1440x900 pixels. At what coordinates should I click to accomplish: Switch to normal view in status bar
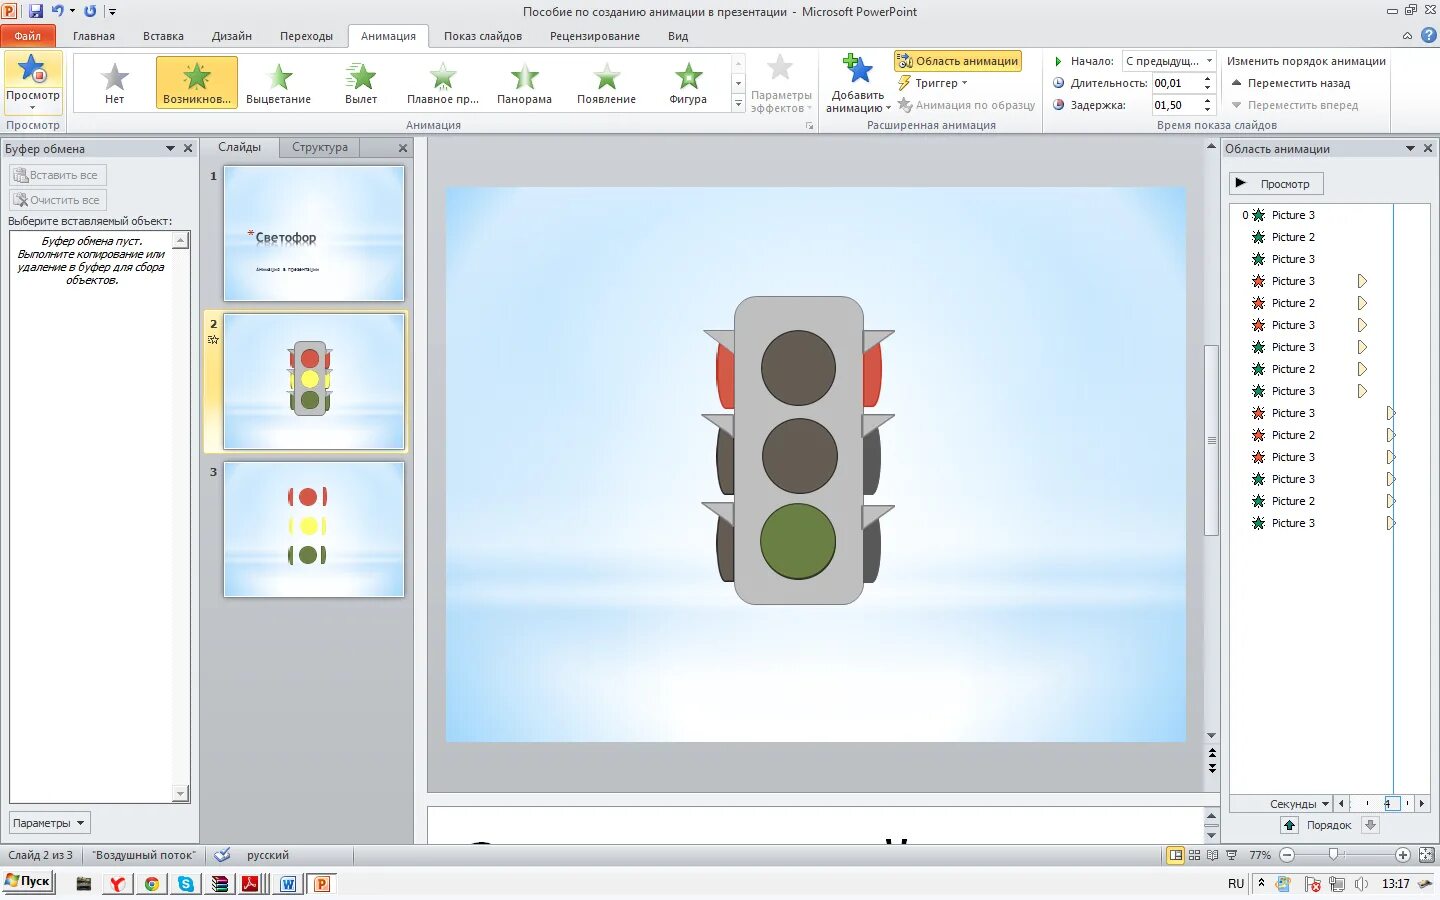1175,855
